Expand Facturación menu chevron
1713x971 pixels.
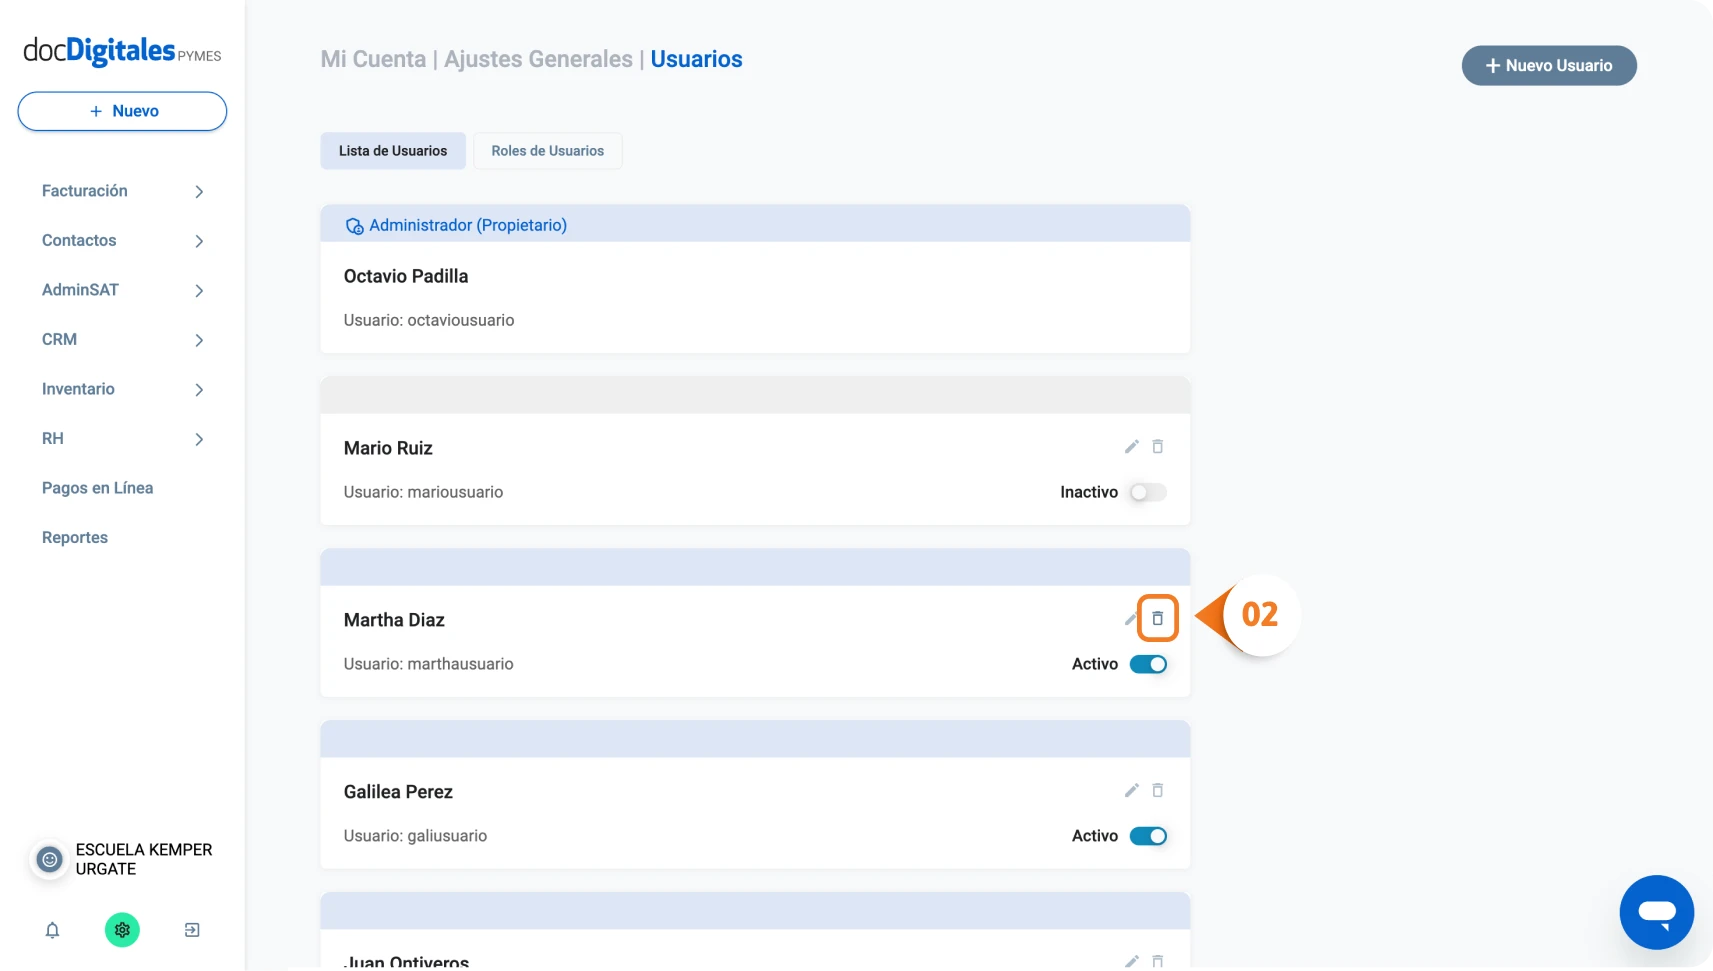(199, 192)
